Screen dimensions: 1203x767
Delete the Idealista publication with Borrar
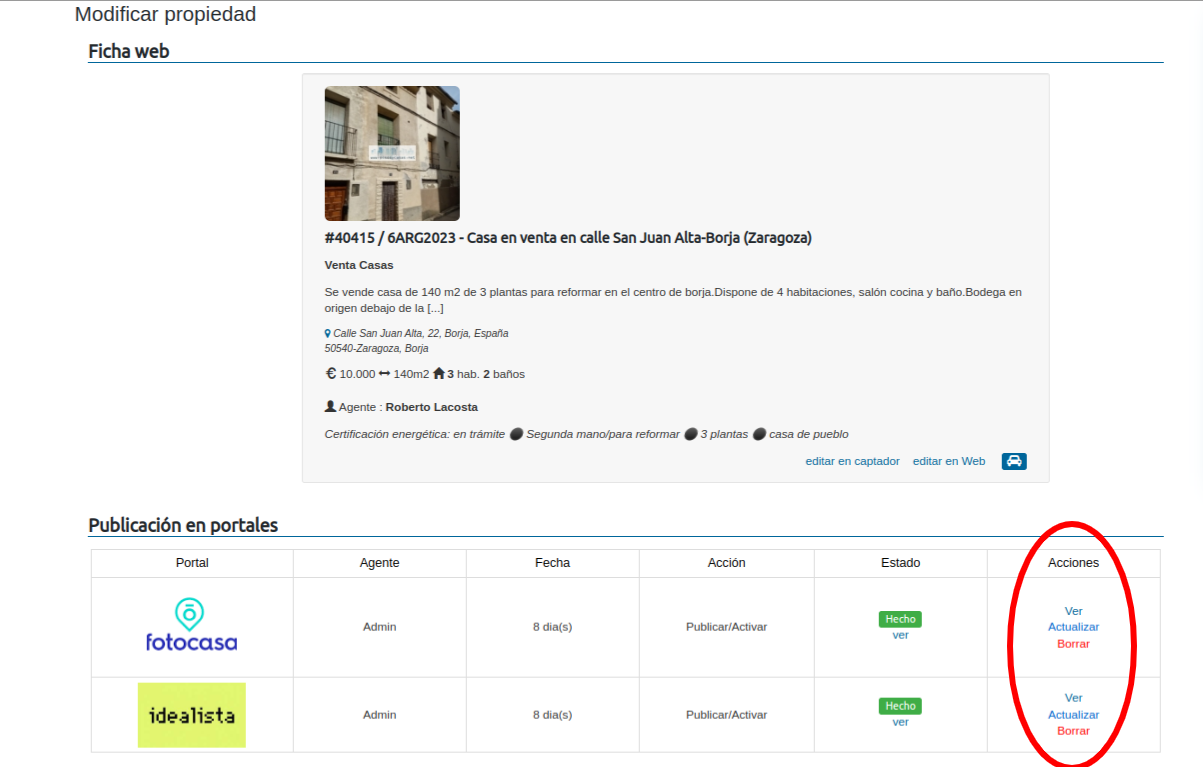coord(1073,731)
